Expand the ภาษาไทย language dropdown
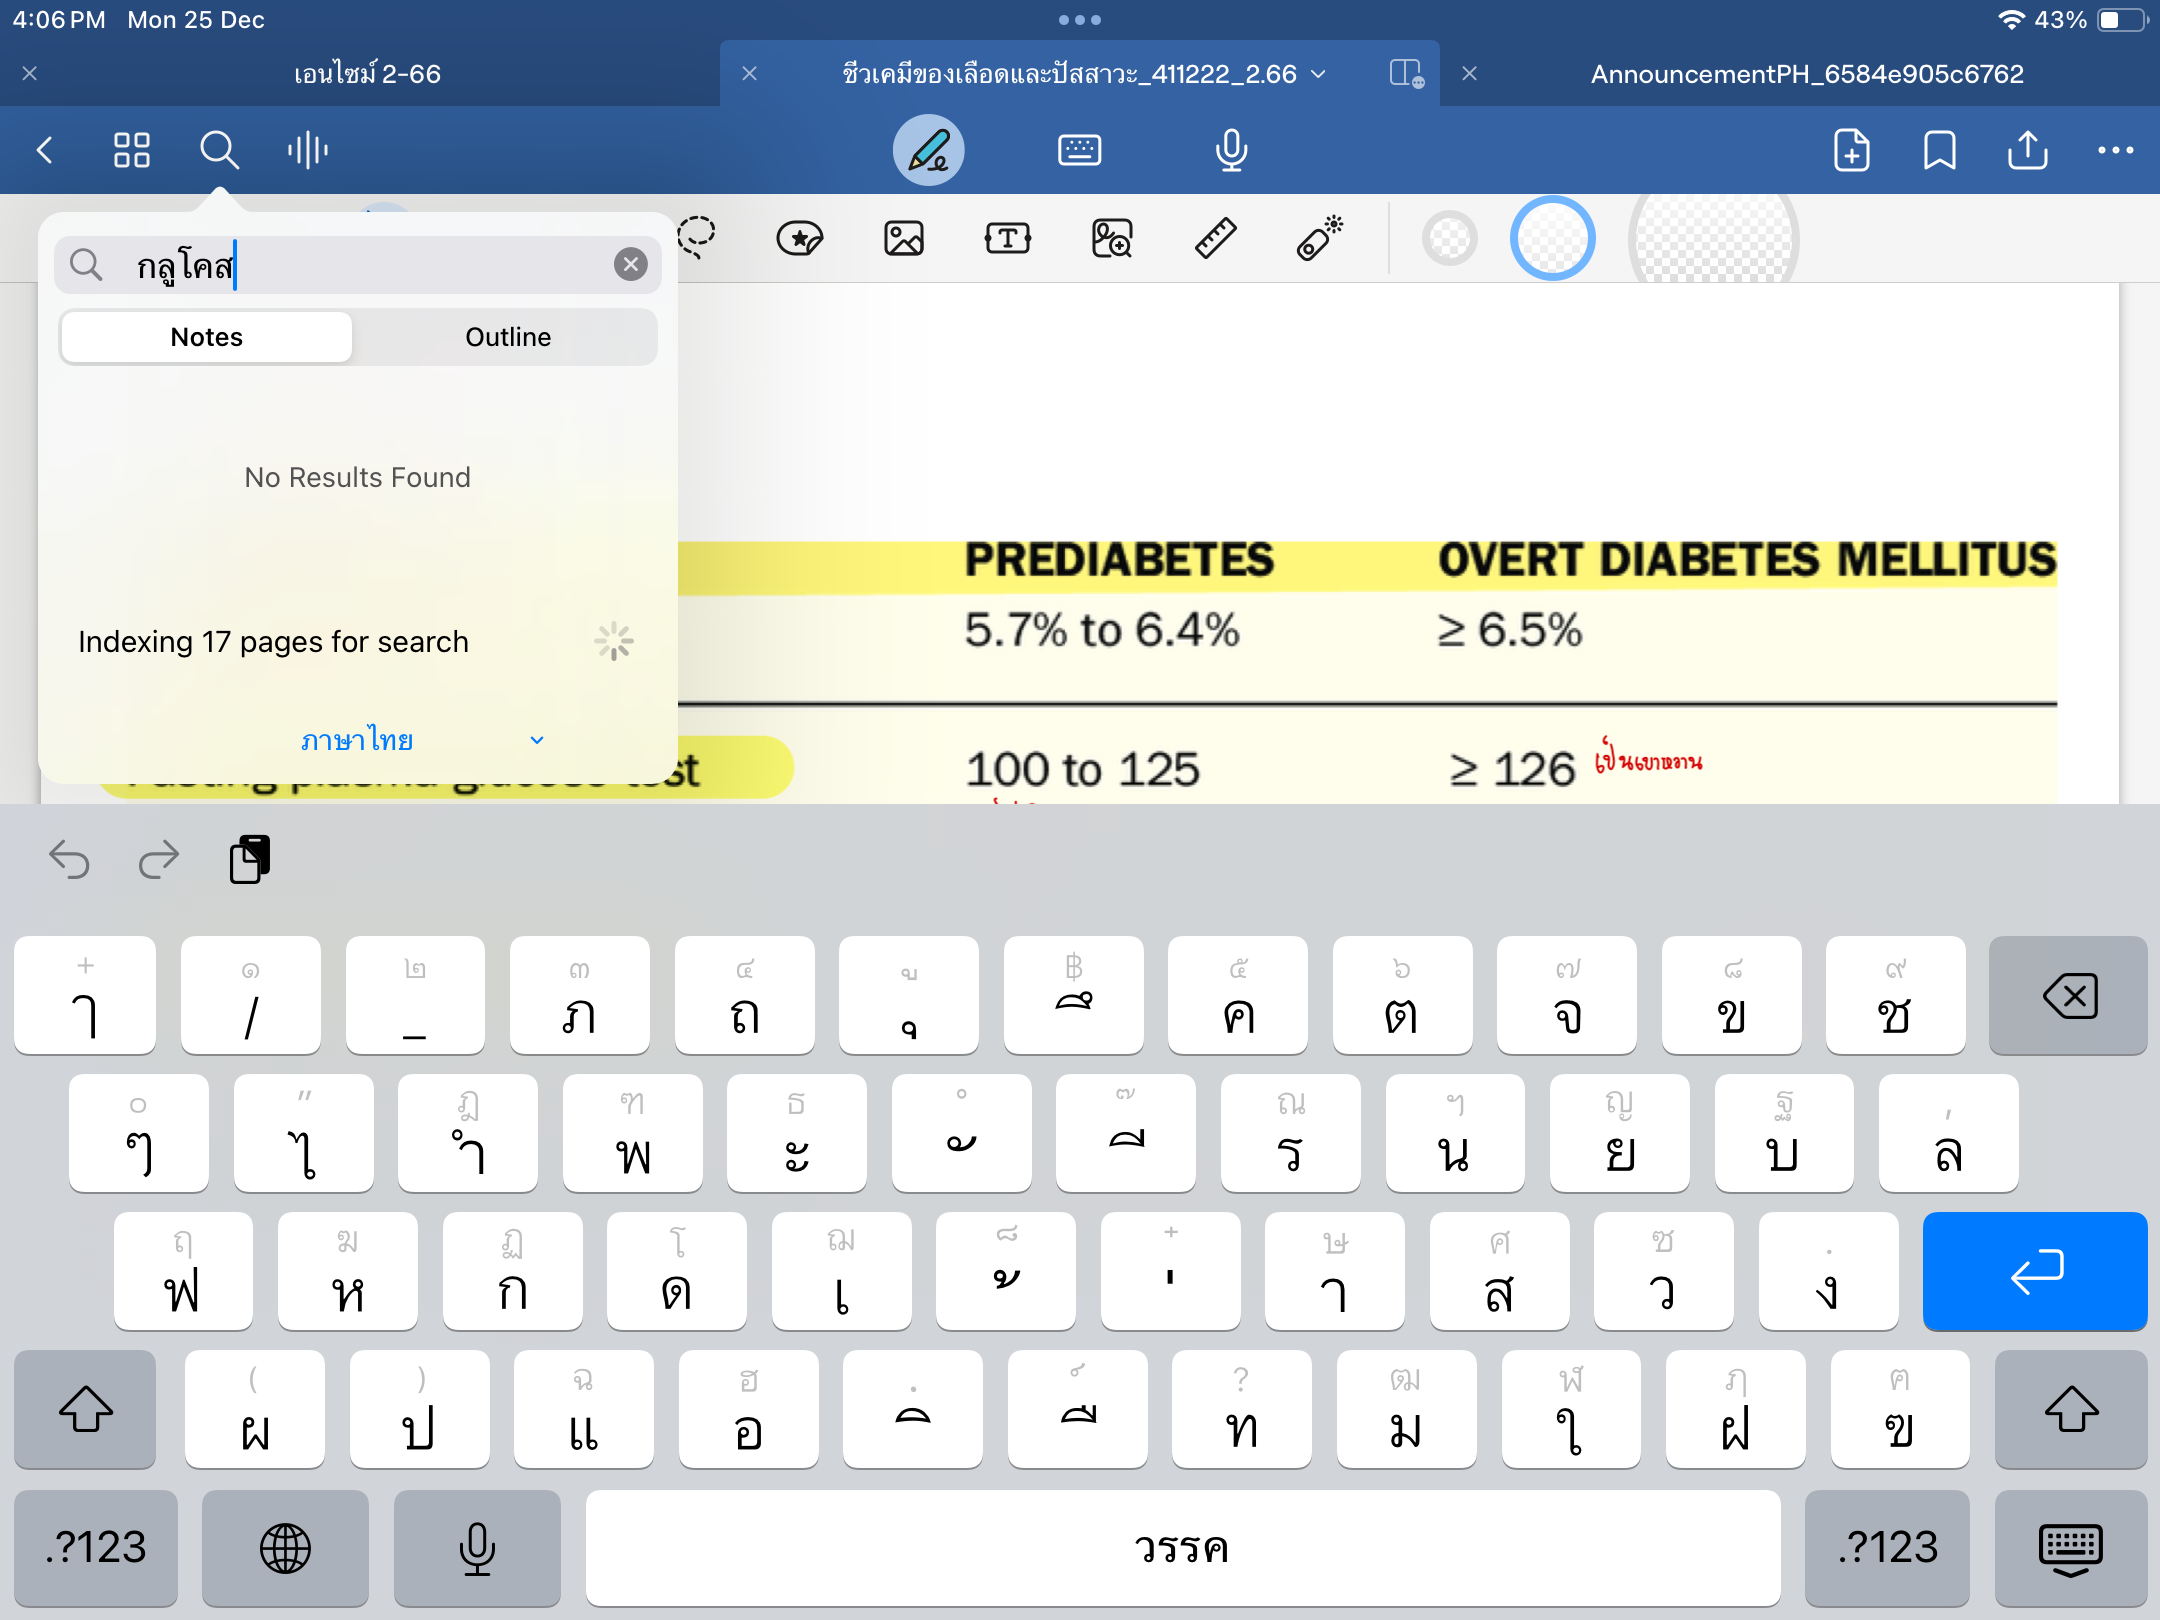 click(420, 740)
